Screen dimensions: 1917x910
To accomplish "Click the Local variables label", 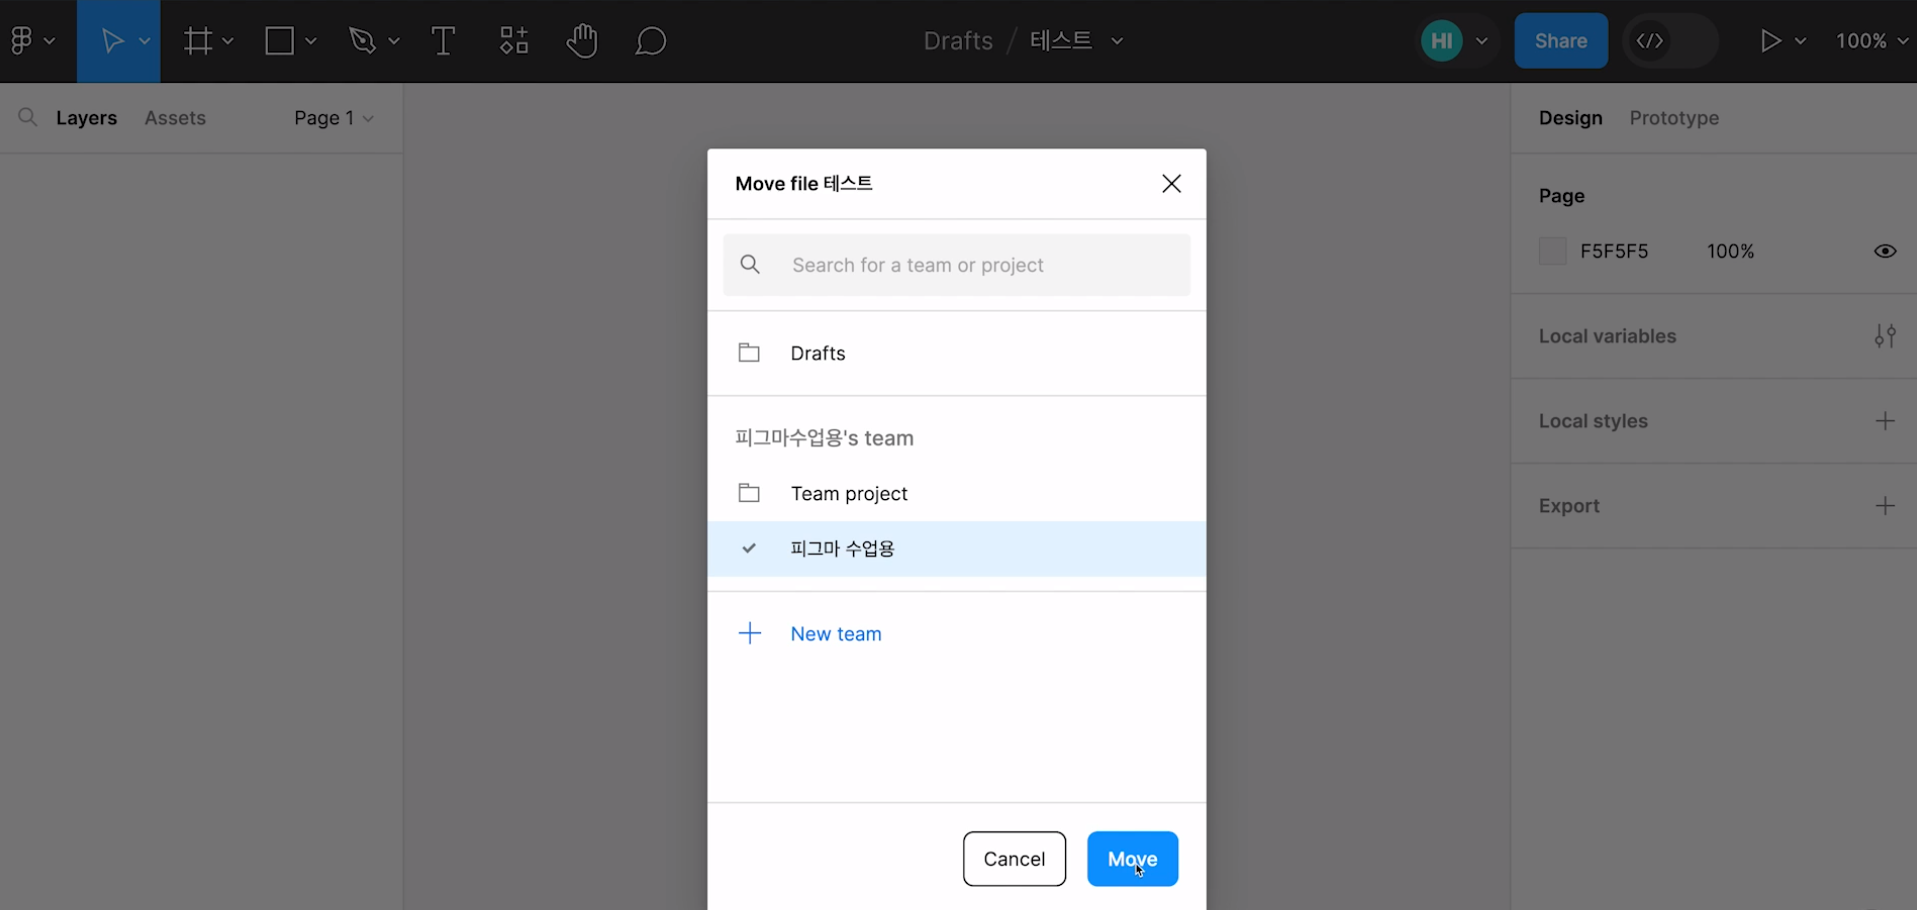I will click(1607, 336).
